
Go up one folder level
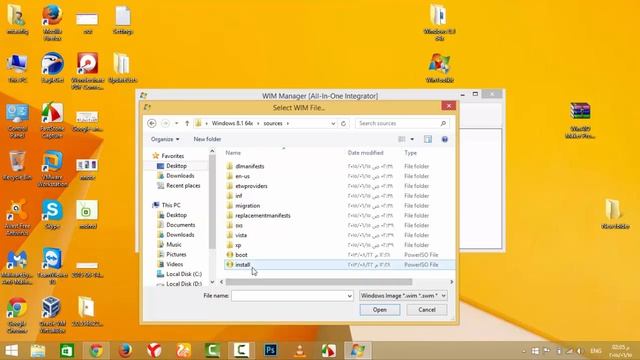[187, 123]
